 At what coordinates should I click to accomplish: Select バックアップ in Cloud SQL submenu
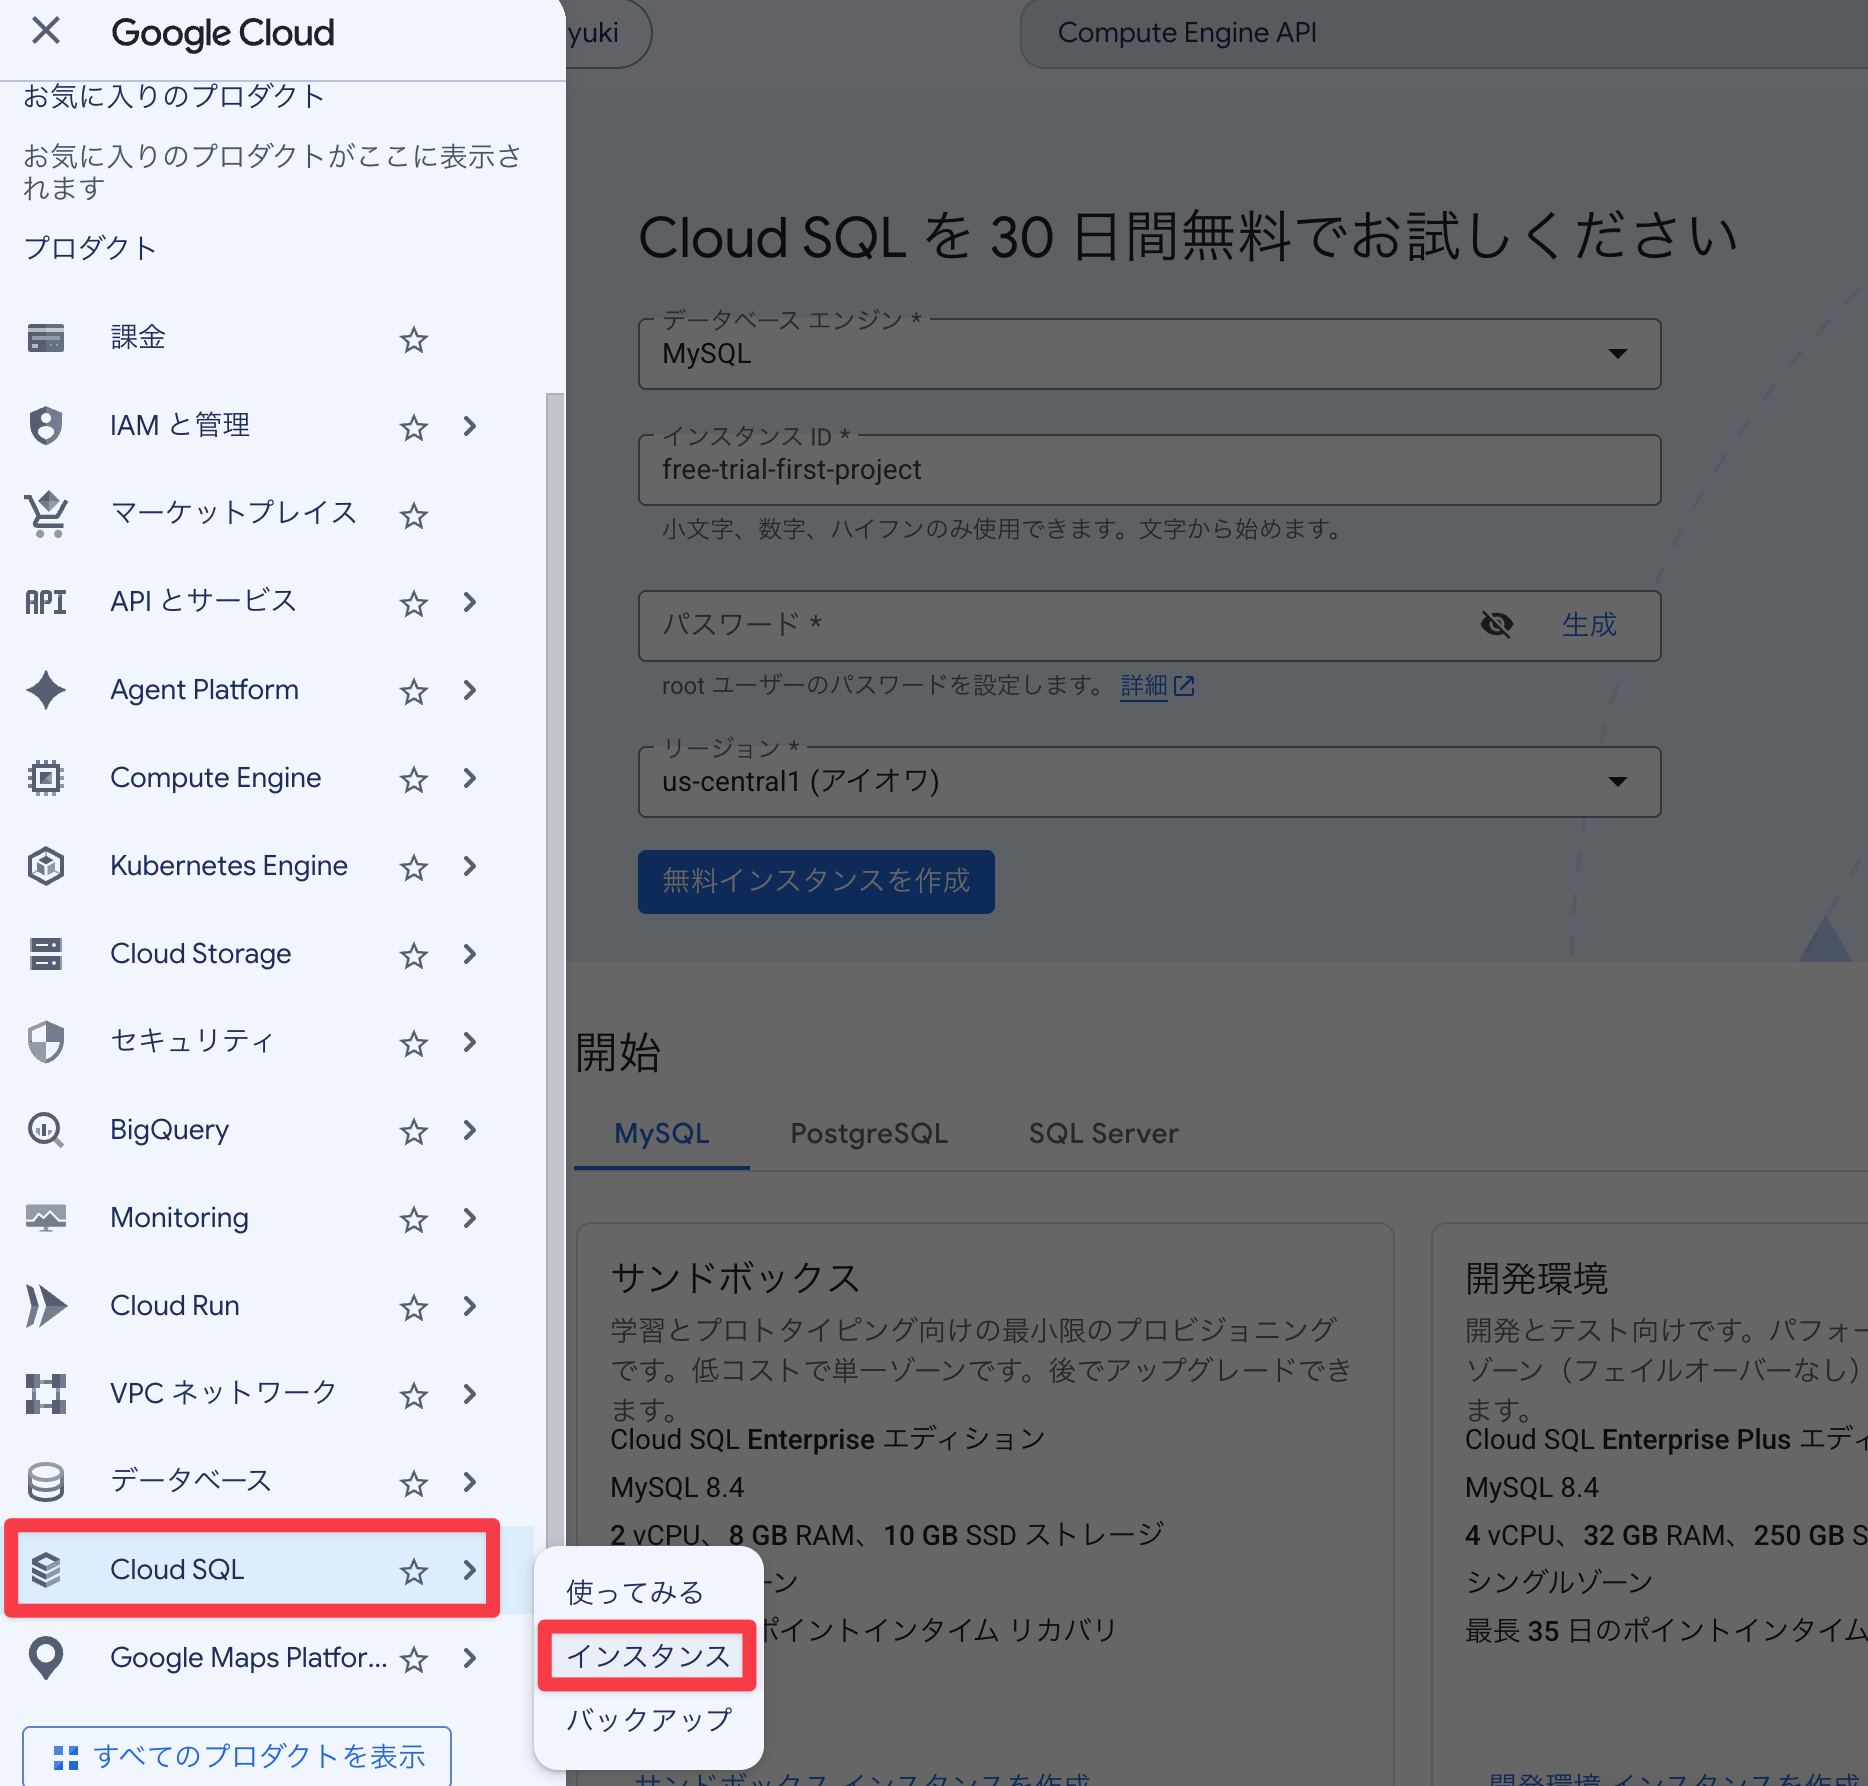point(649,1720)
